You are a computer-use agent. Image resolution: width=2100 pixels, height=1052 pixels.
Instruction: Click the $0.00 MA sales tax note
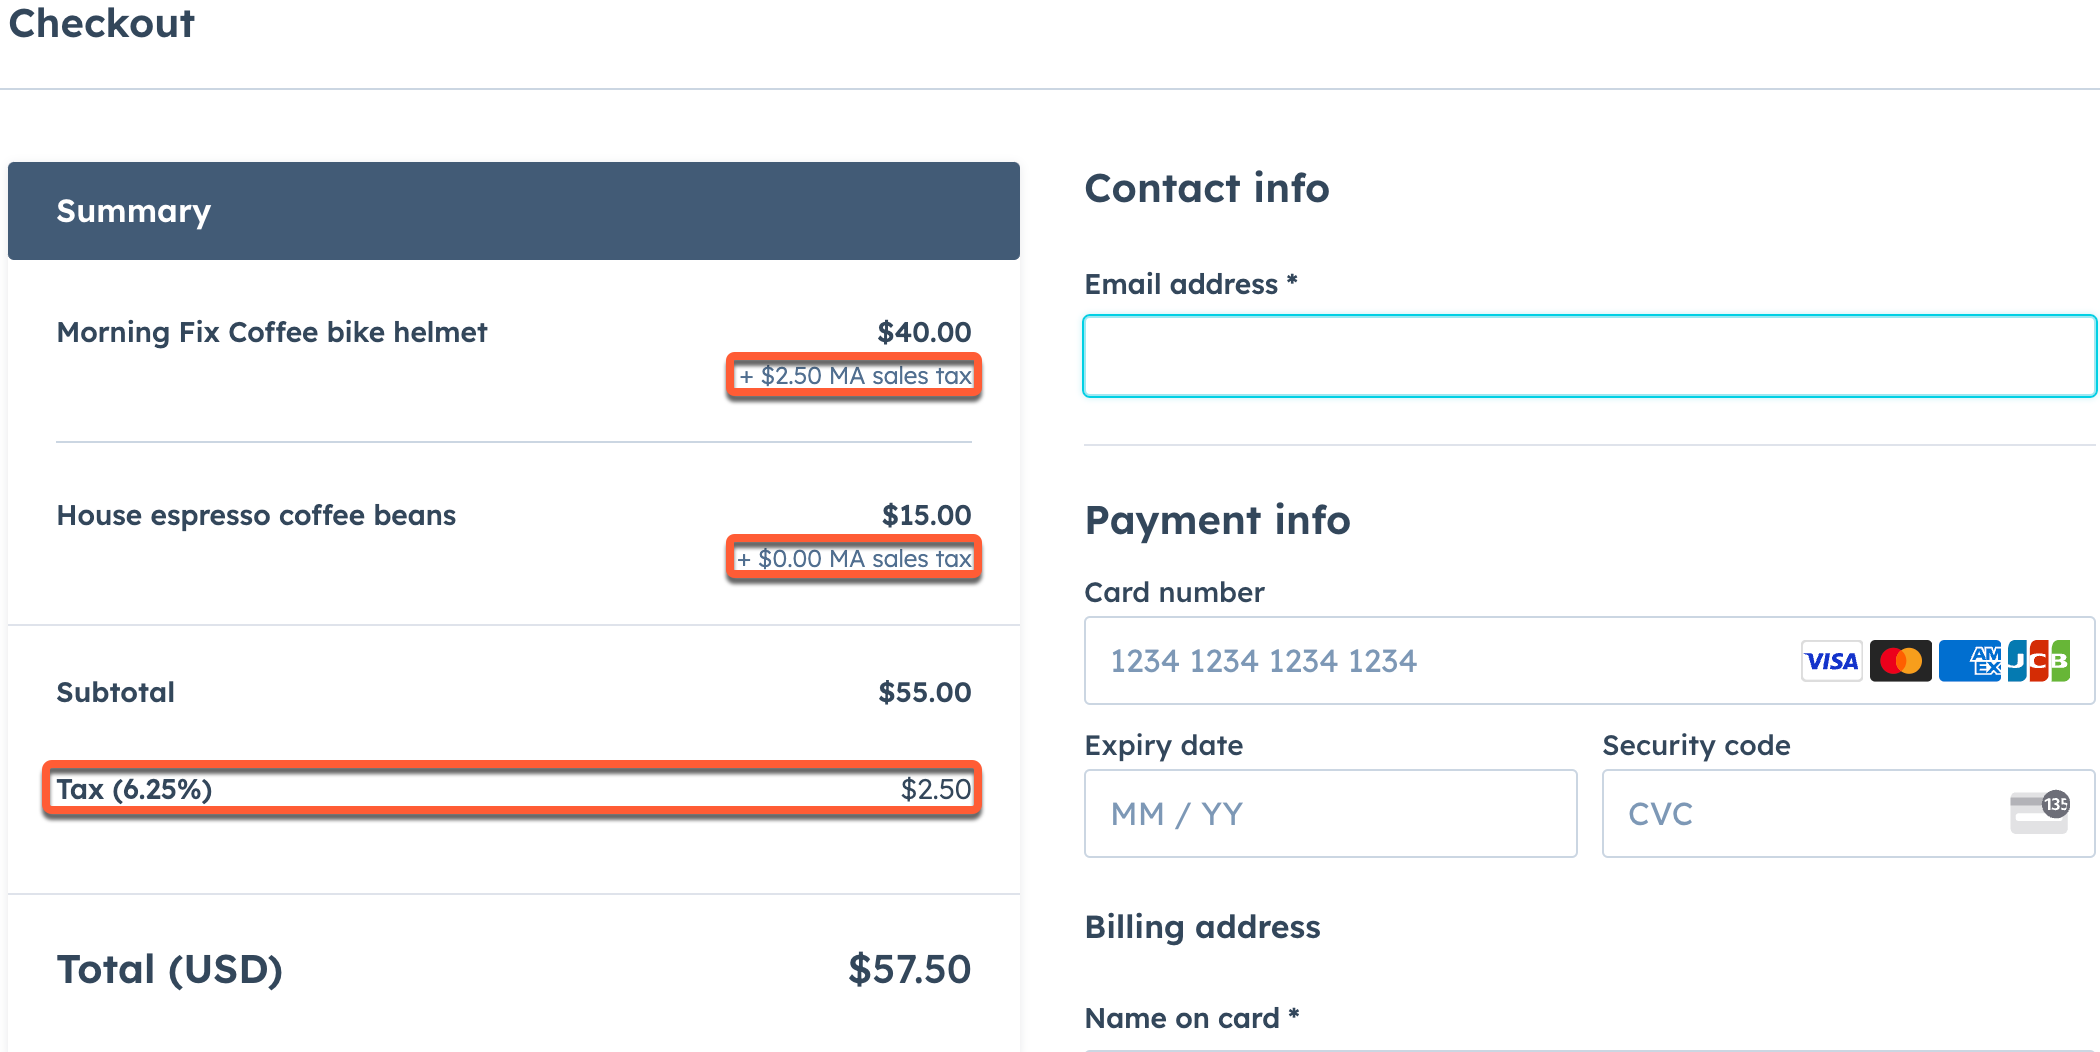pos(855,559)
